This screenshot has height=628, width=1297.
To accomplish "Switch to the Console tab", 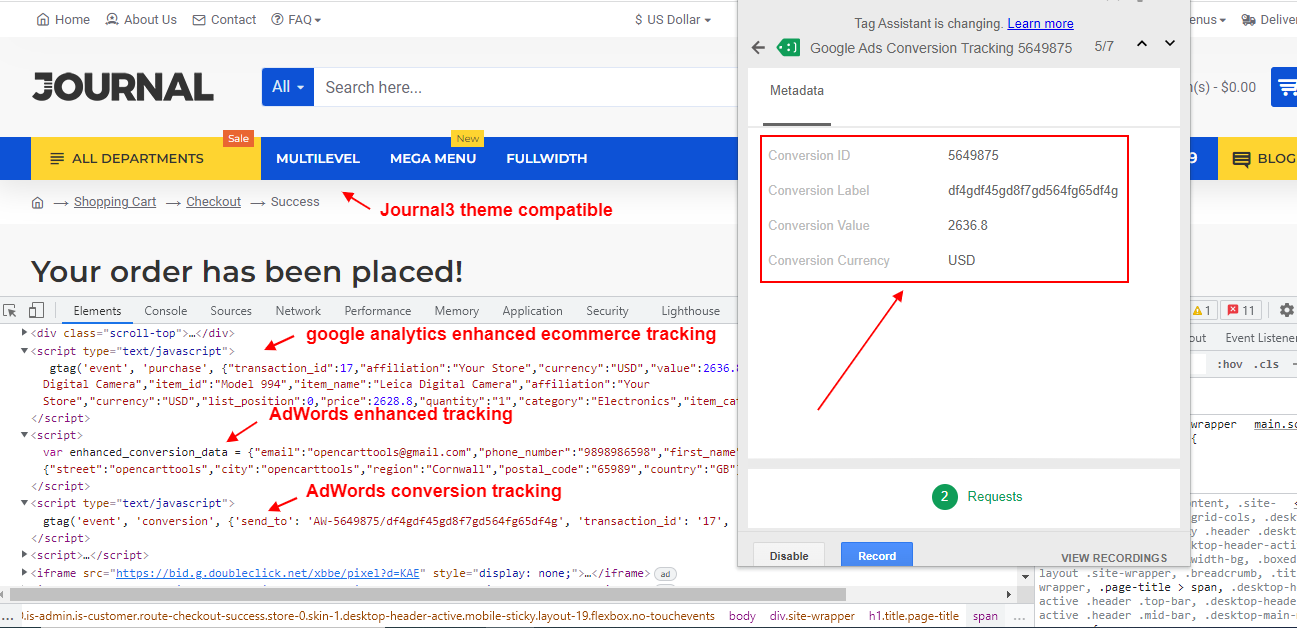I will pyautogui.click(x=166, y=311).
